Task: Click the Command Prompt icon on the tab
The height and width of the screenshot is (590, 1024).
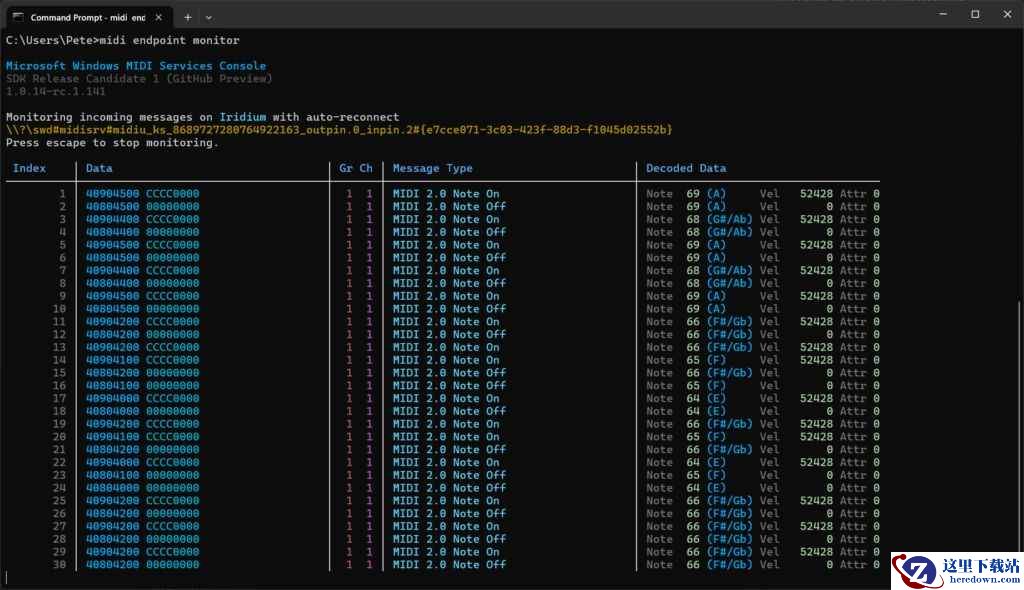Action: [x=18, y=17]
